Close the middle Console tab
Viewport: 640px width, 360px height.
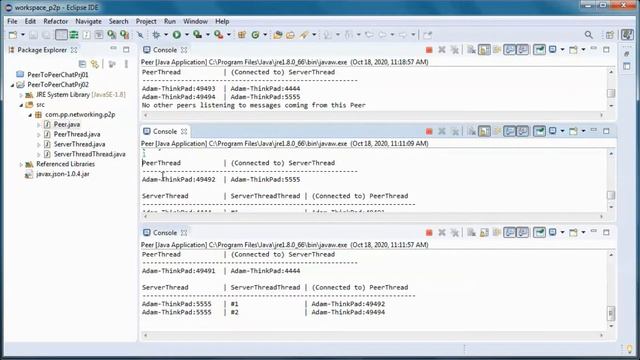184,131
